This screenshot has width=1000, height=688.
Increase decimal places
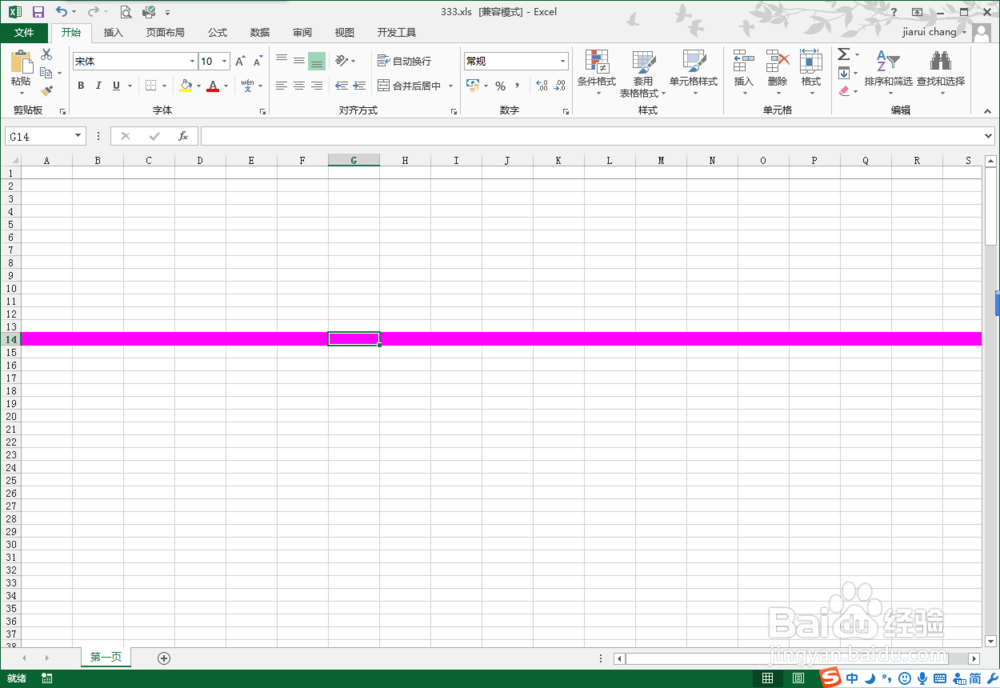(541, 85)
